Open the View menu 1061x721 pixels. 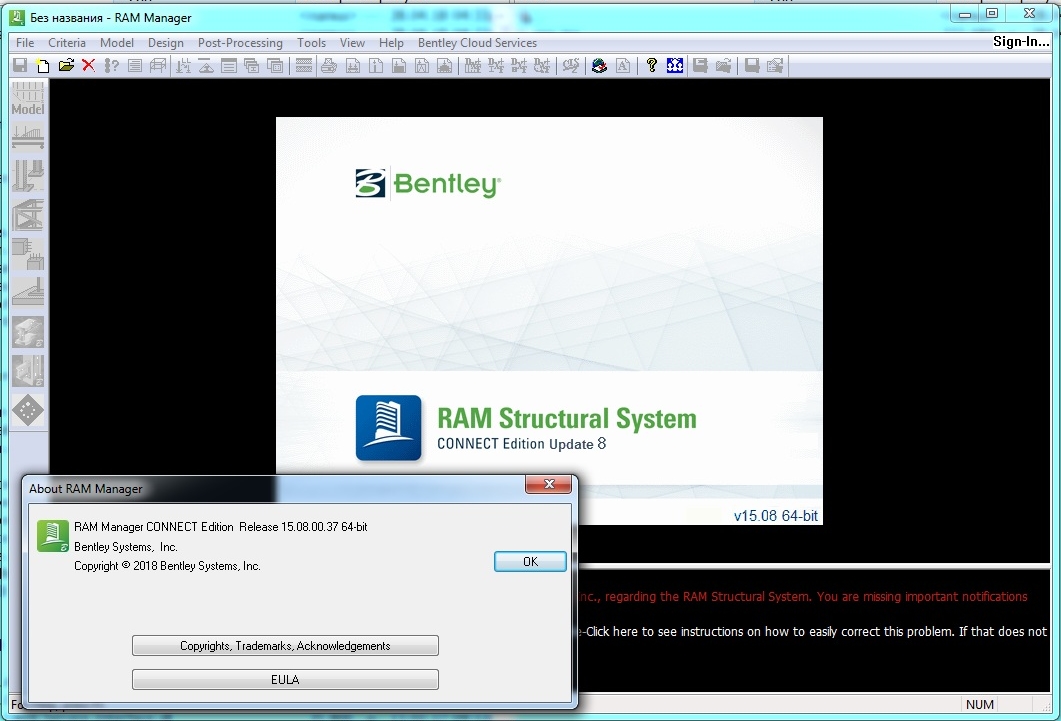pyautogui.click(x=352, y=43)
